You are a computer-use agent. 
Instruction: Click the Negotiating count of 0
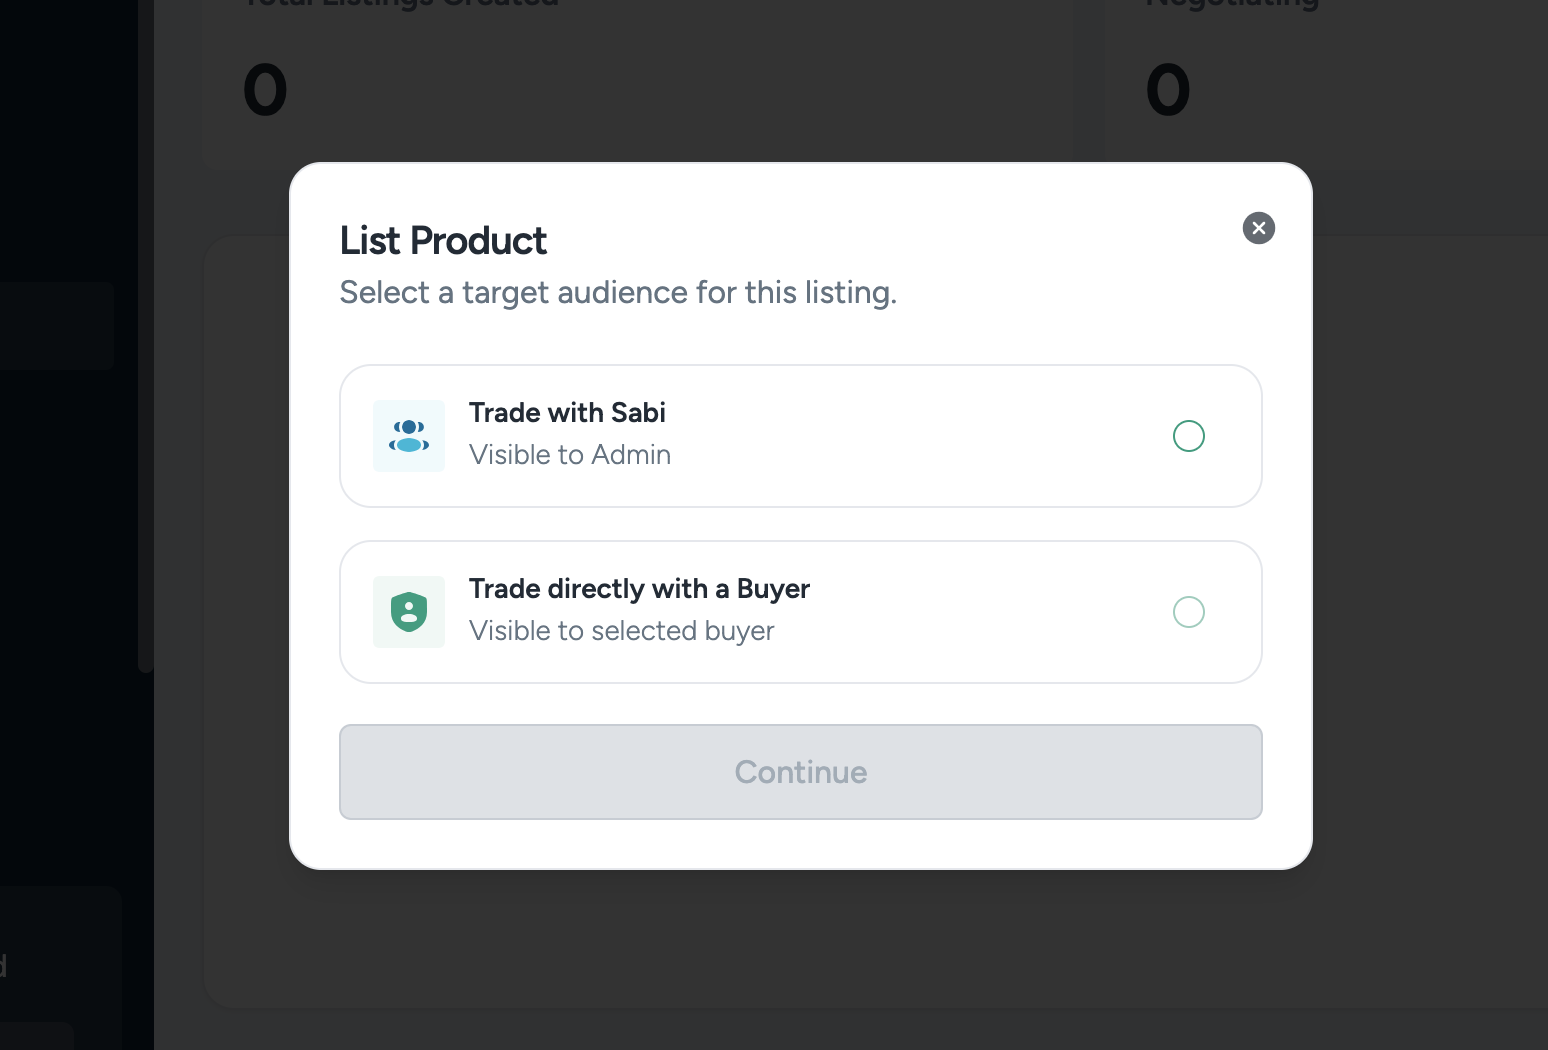click(1168, 90)
